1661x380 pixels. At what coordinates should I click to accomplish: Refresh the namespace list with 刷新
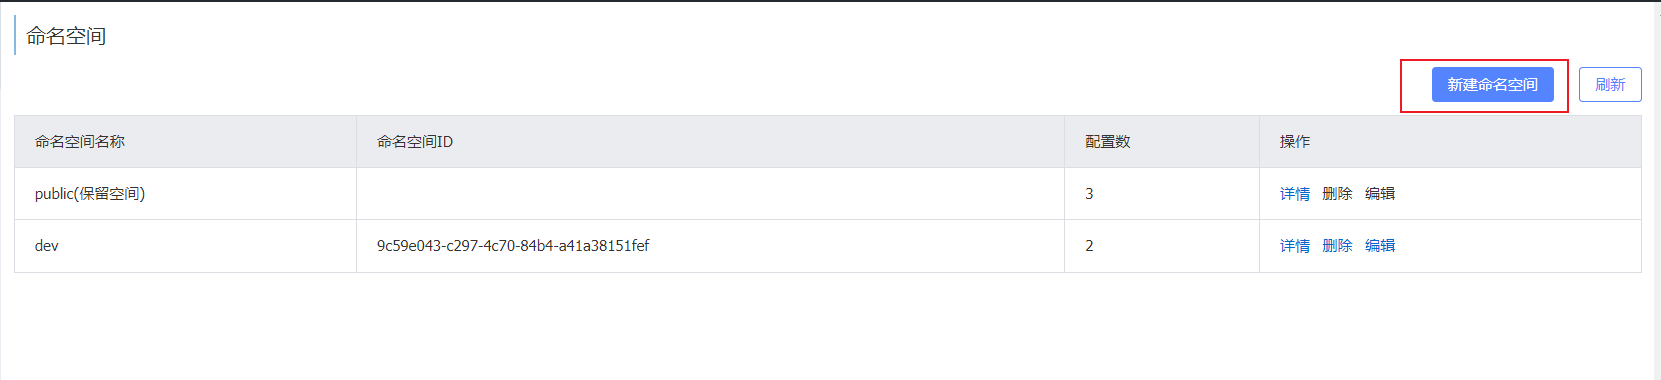[x=1610, y=85]
